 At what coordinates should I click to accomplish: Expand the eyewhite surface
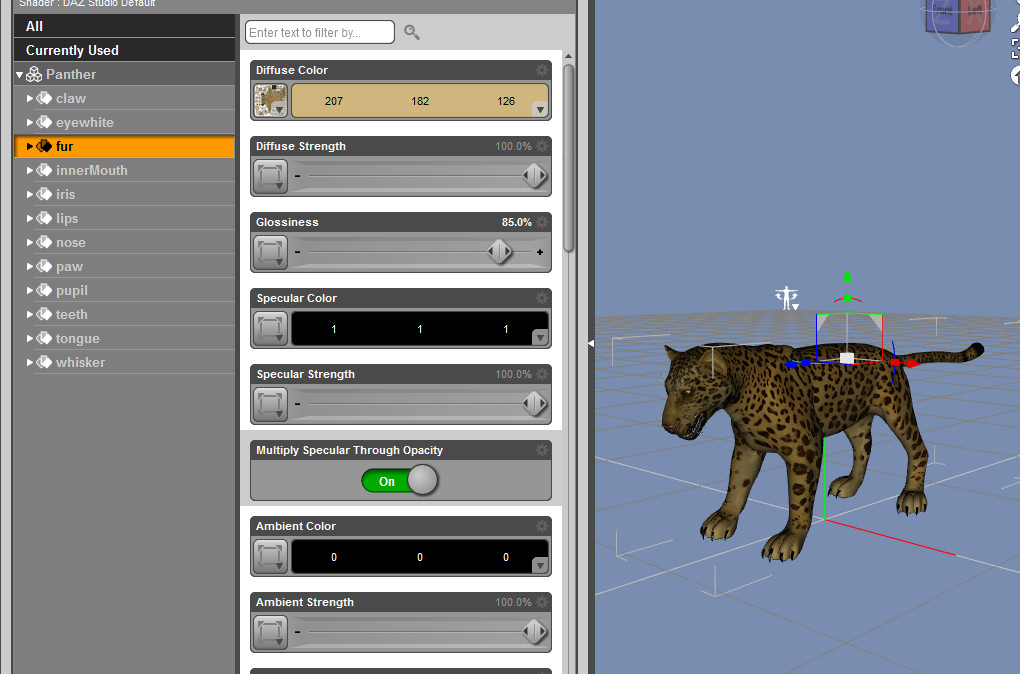[x=29, y=122]
